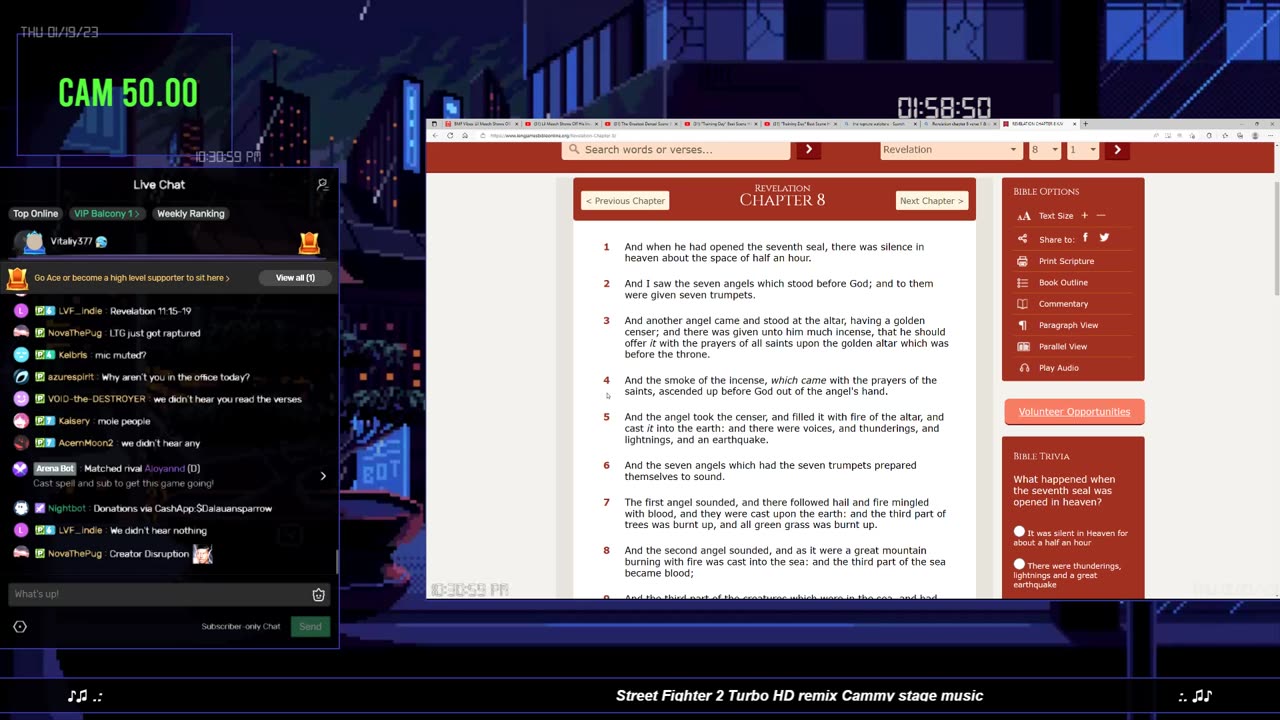Click the Play Audio link
The width and height of the screenshot is (1280, 720).
(1058, 368)
